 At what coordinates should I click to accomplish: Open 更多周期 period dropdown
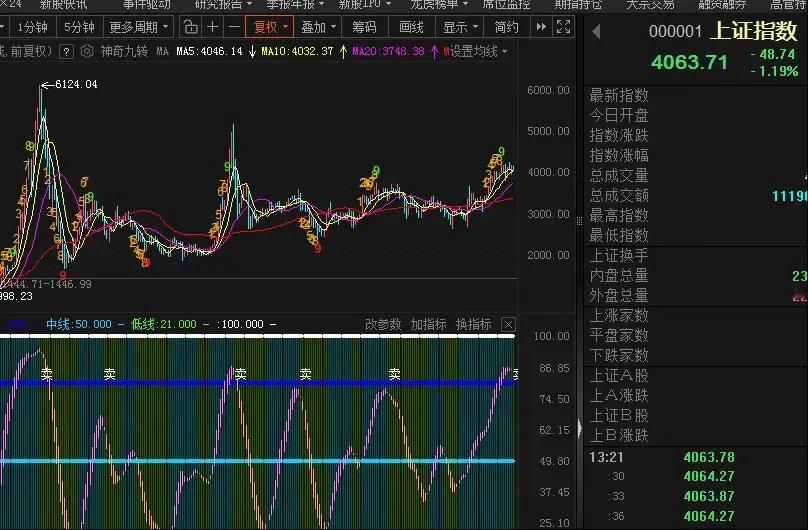tap(139, 27)
